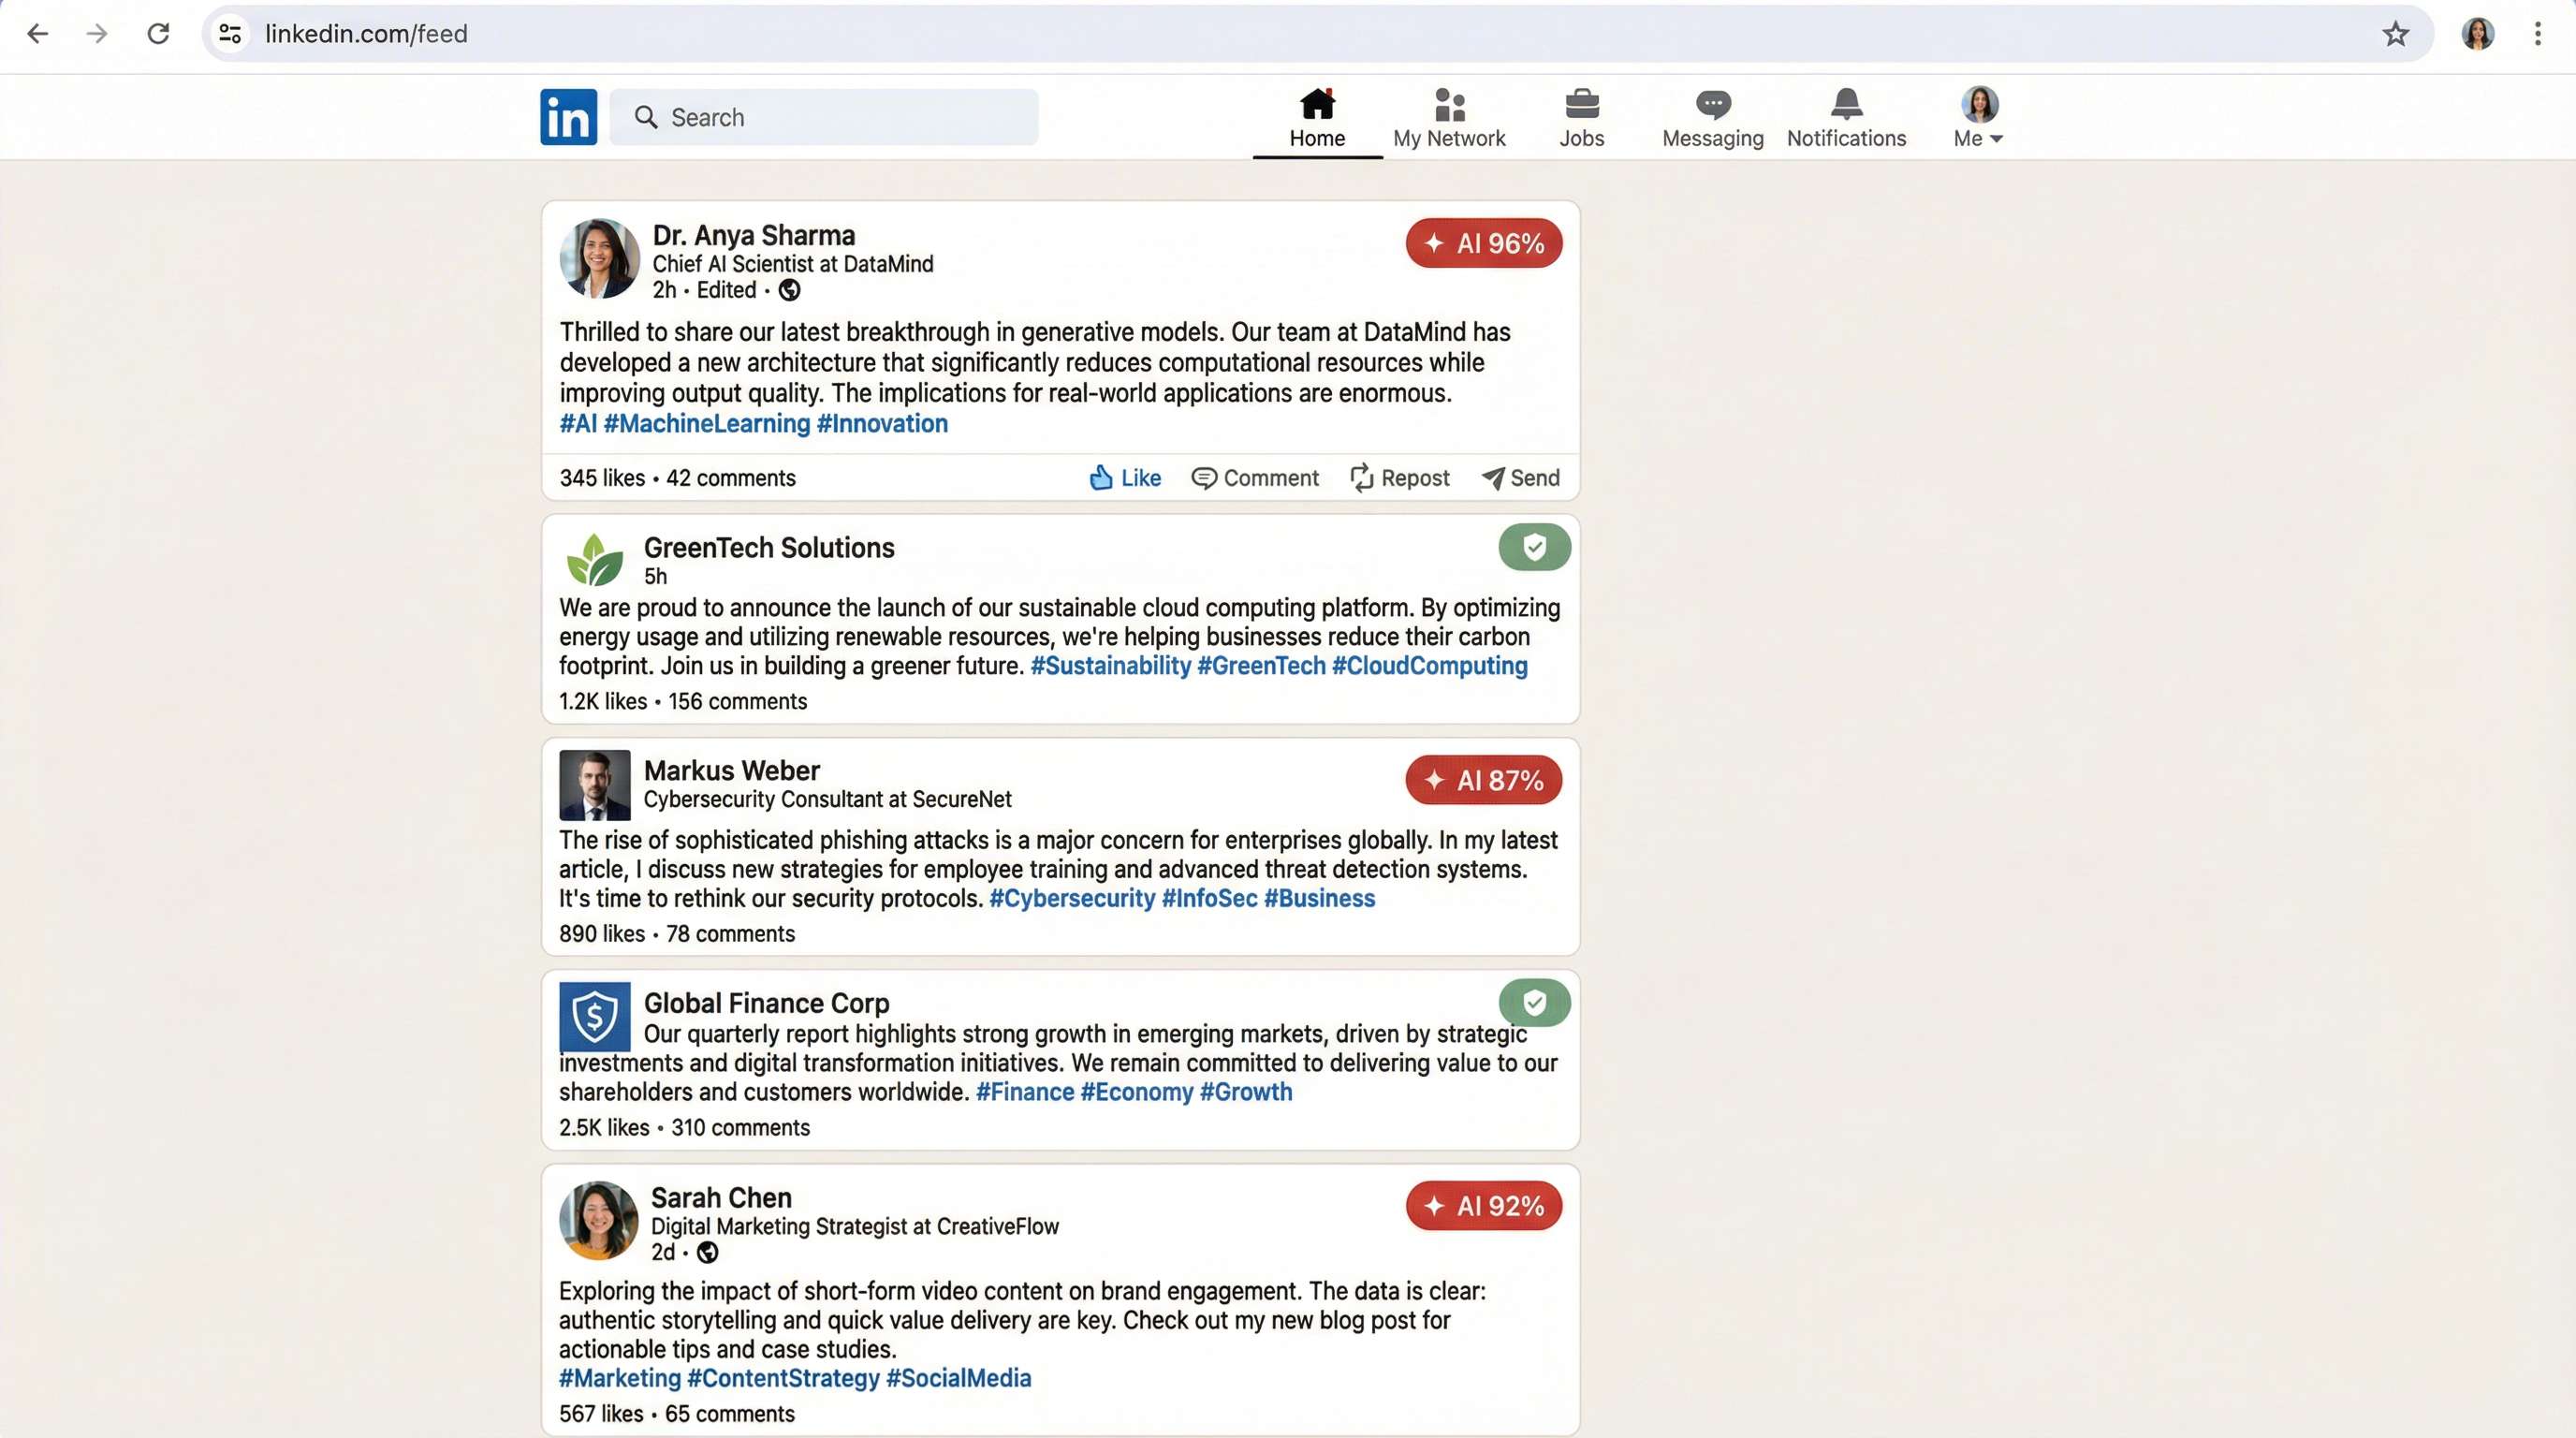Open the My Network page
The width and height of the screenshot is (2576, 1438).
(x=1448, y=118)
